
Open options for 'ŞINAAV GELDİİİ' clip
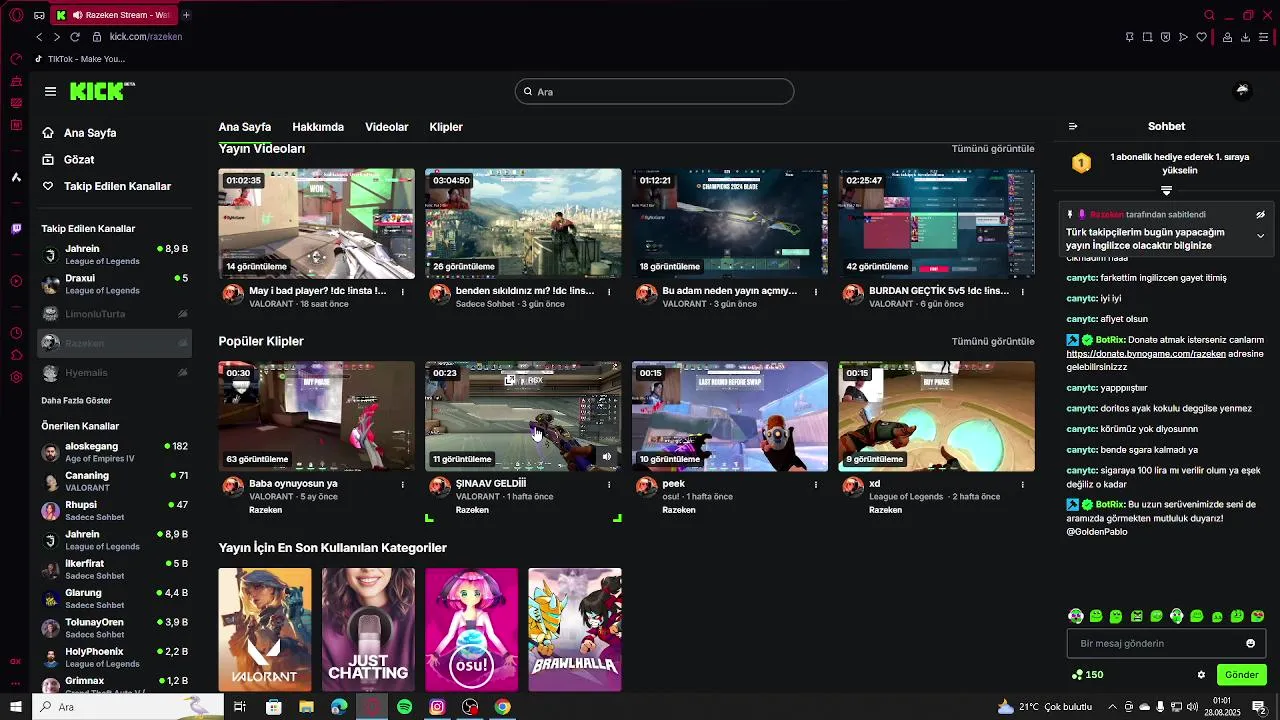click(609, 484)
